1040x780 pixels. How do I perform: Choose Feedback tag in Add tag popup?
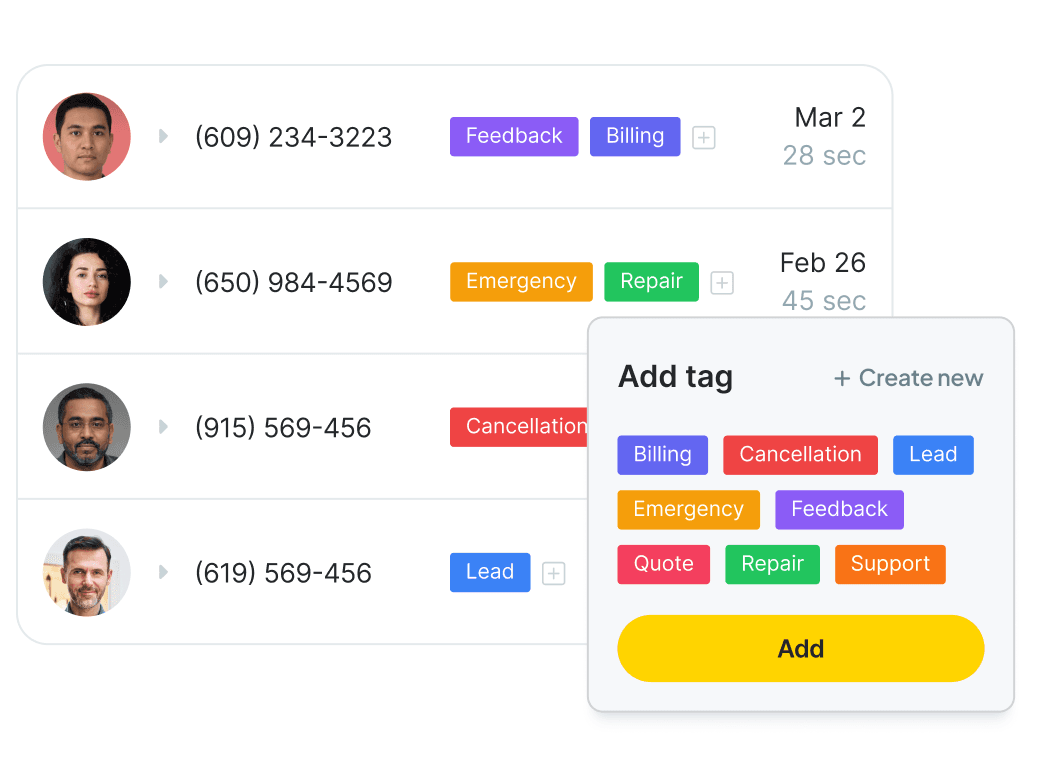(839, 509)
